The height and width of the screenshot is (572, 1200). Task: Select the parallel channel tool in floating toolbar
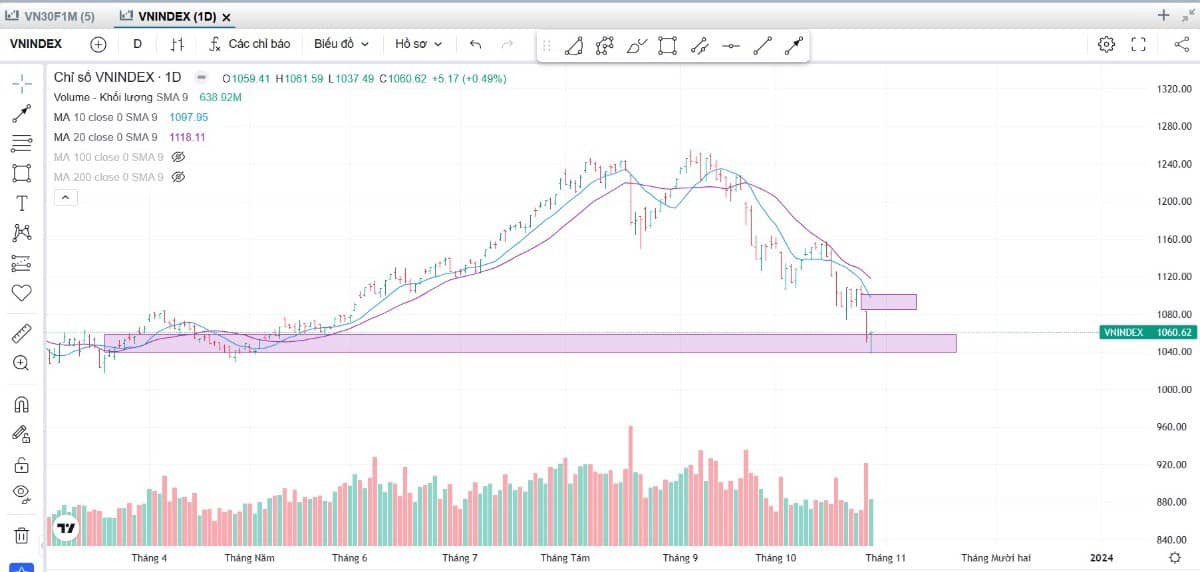click(699, 45)
